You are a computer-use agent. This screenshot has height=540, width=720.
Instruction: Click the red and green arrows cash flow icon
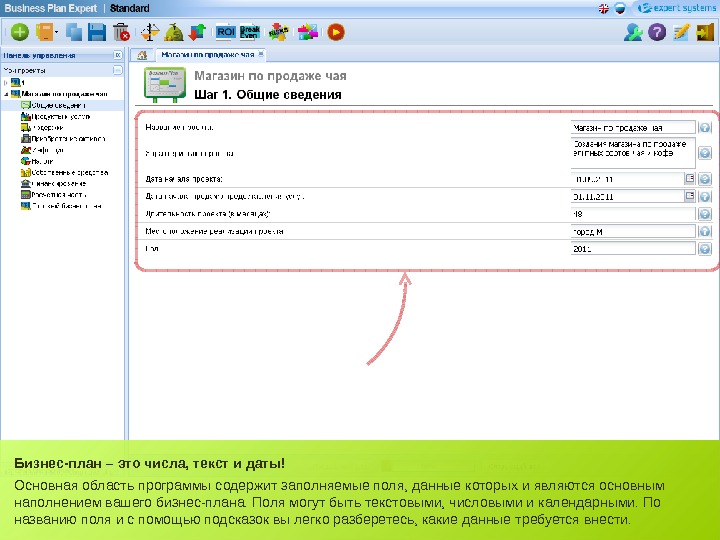197,32
